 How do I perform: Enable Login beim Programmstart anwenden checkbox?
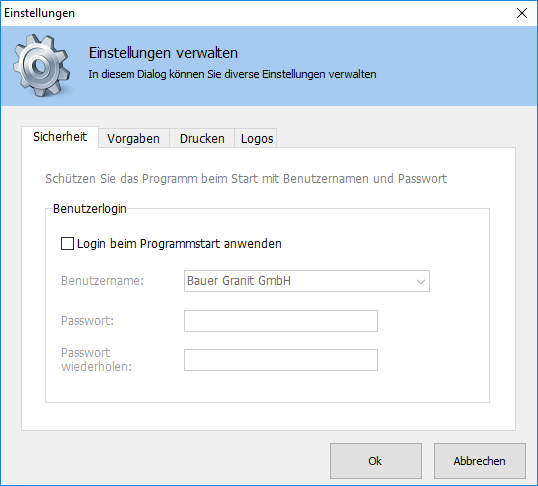pos(67,244)
